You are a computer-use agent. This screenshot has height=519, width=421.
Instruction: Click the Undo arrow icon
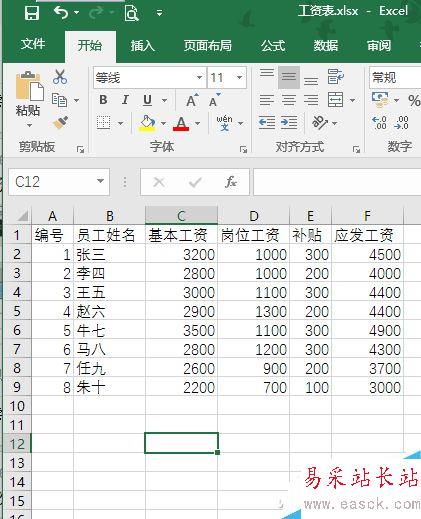click(61, 13)
